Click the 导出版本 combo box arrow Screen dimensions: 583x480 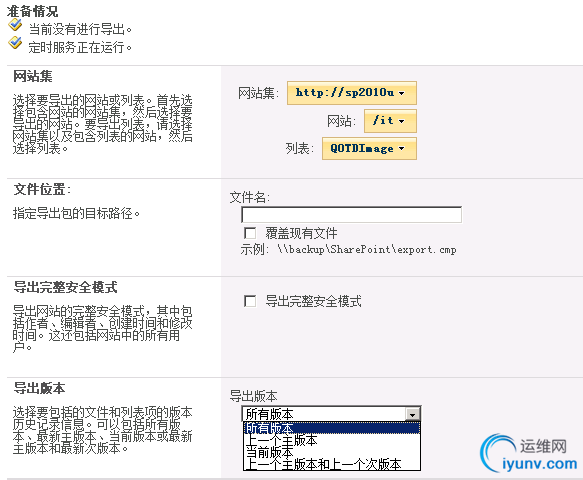pos(412,414)
